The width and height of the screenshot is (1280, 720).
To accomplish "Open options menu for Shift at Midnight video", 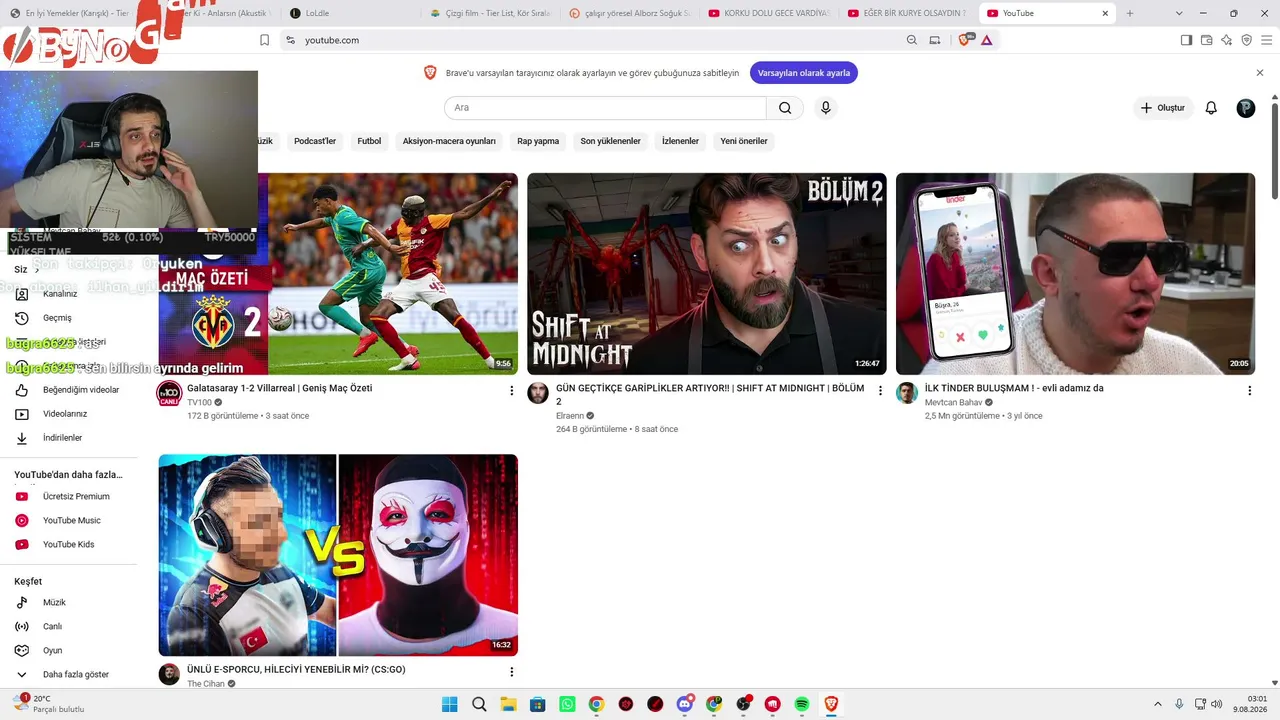I will tap(881, 391).
